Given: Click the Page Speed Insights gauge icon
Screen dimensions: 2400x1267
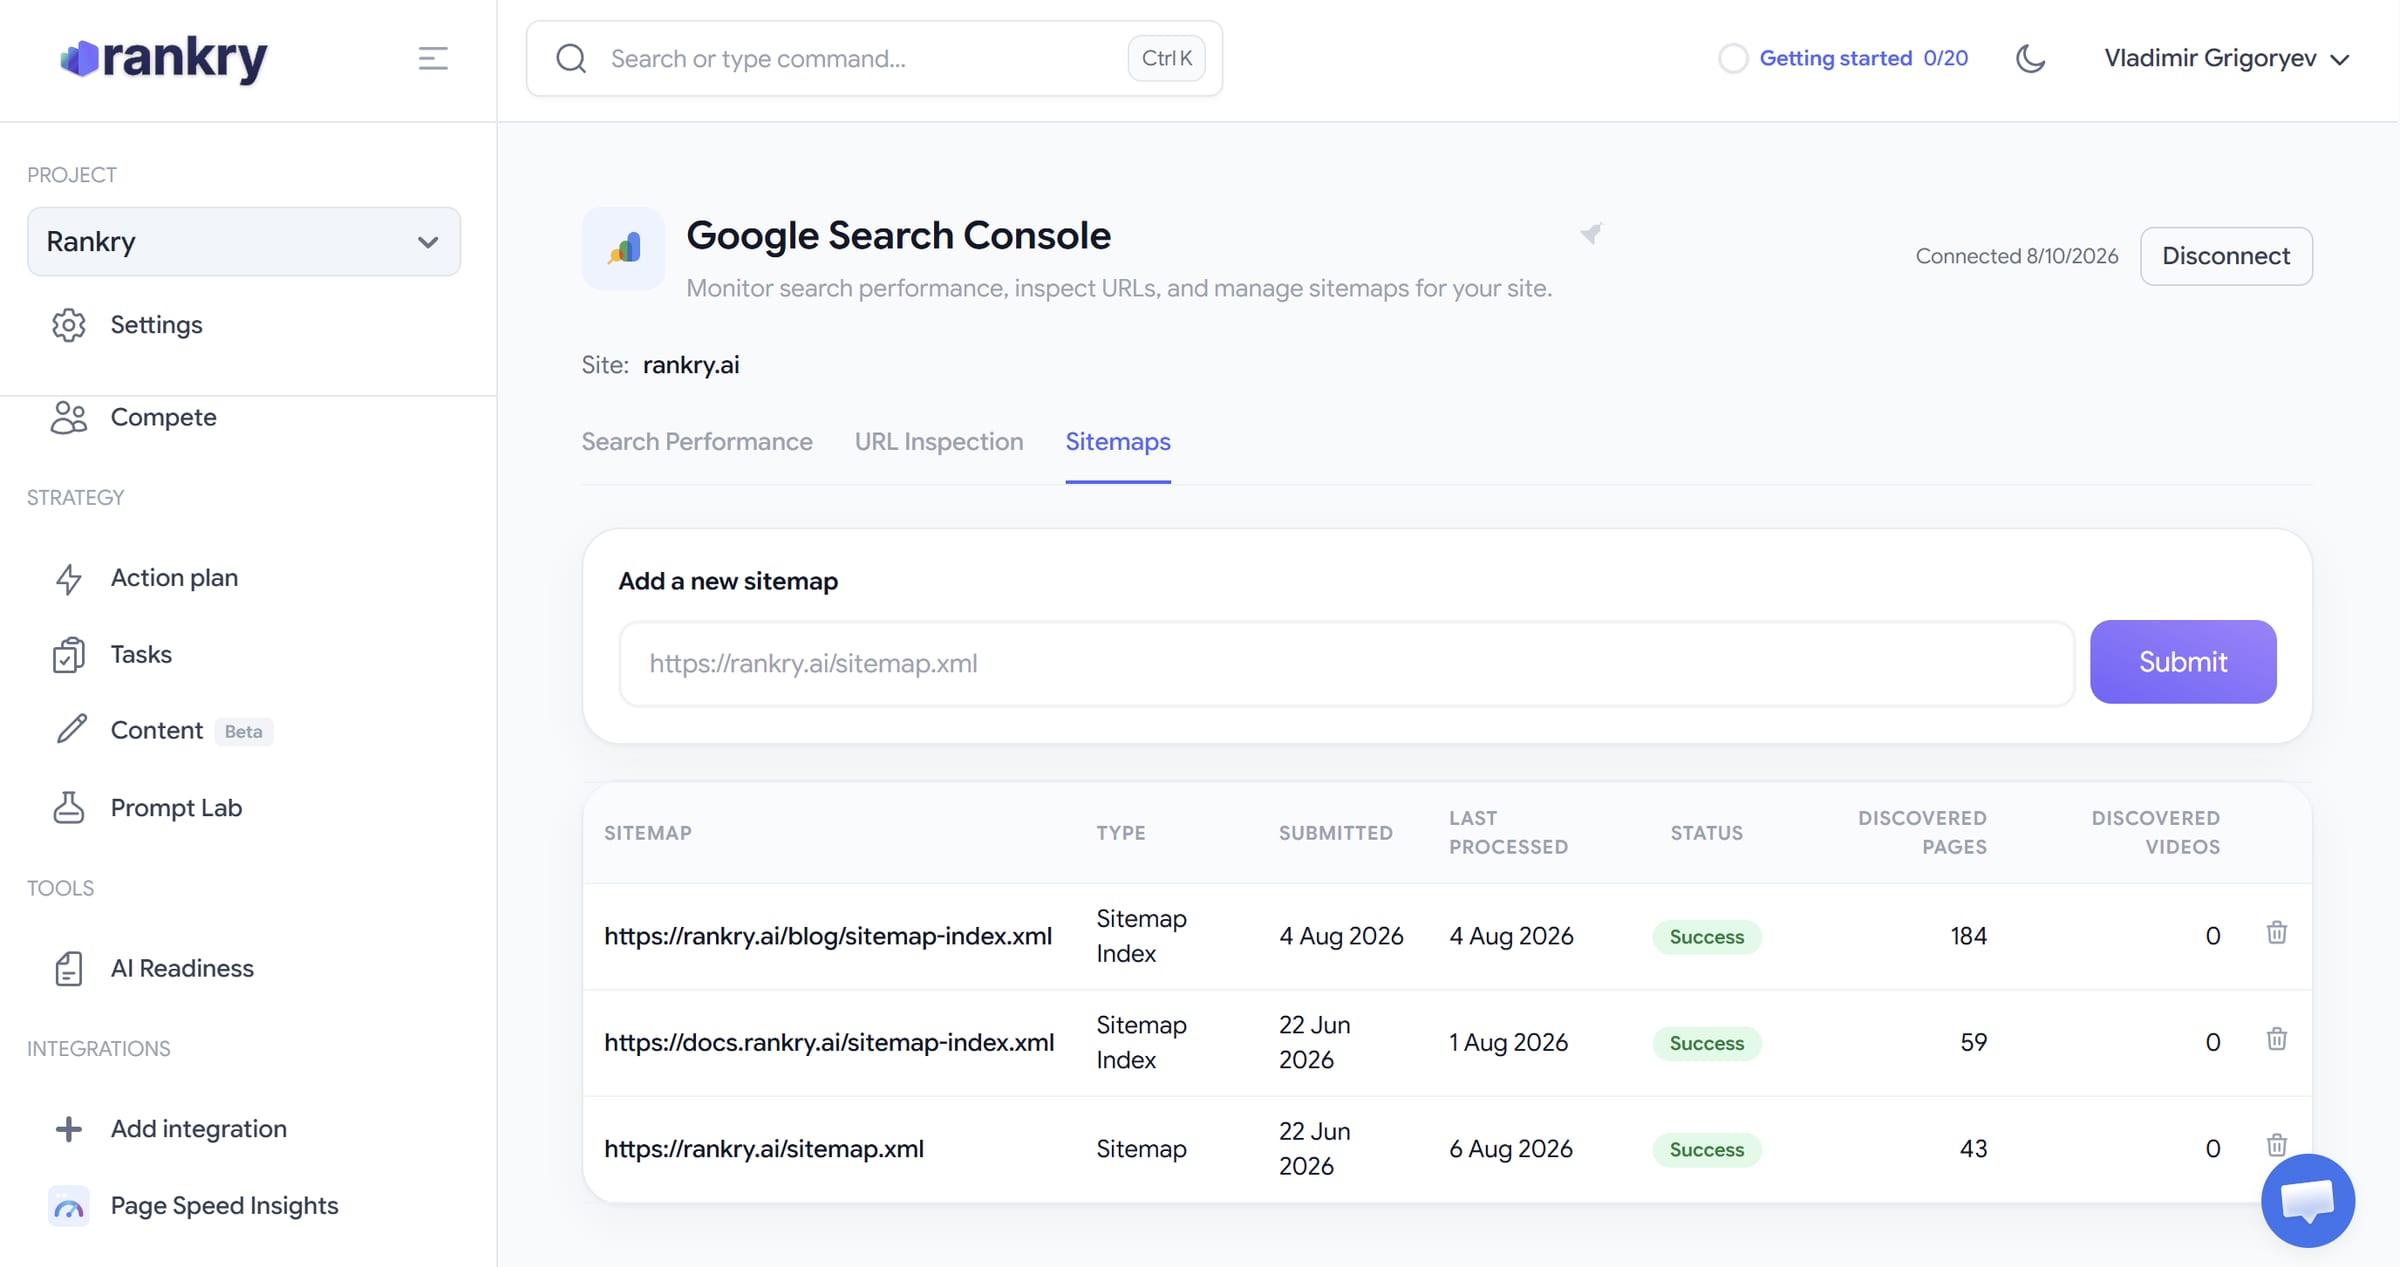Looking at the screenshot, I should tap(69, 1207).
